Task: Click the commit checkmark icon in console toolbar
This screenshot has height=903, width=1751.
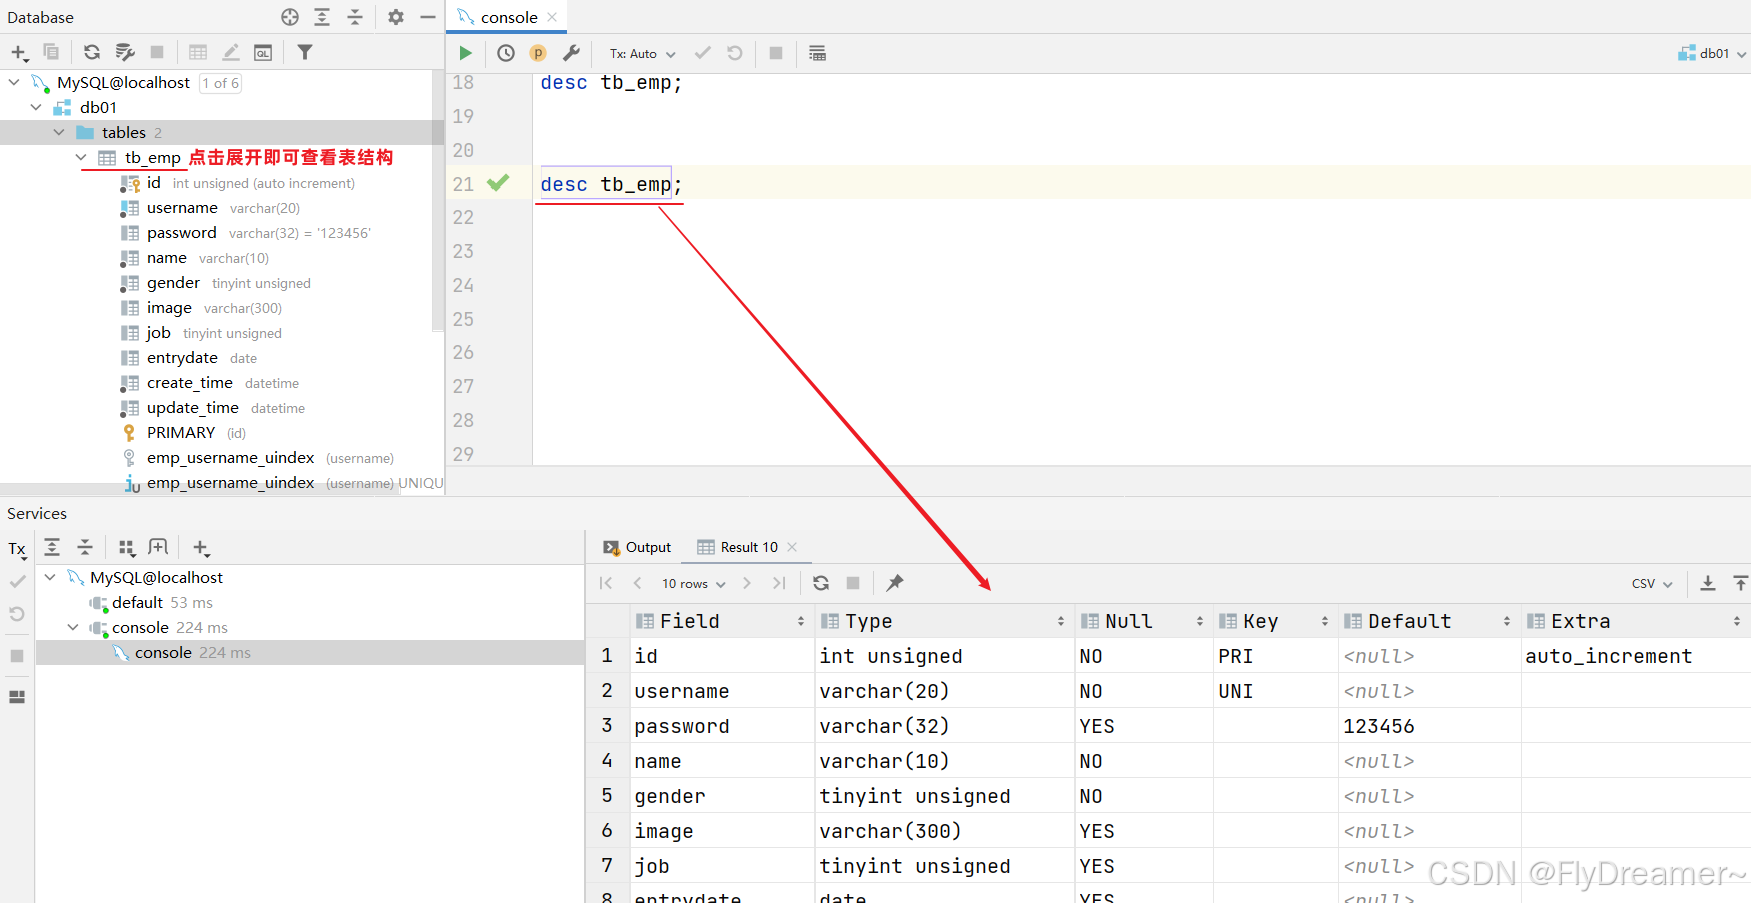Action: coord(703,53)
